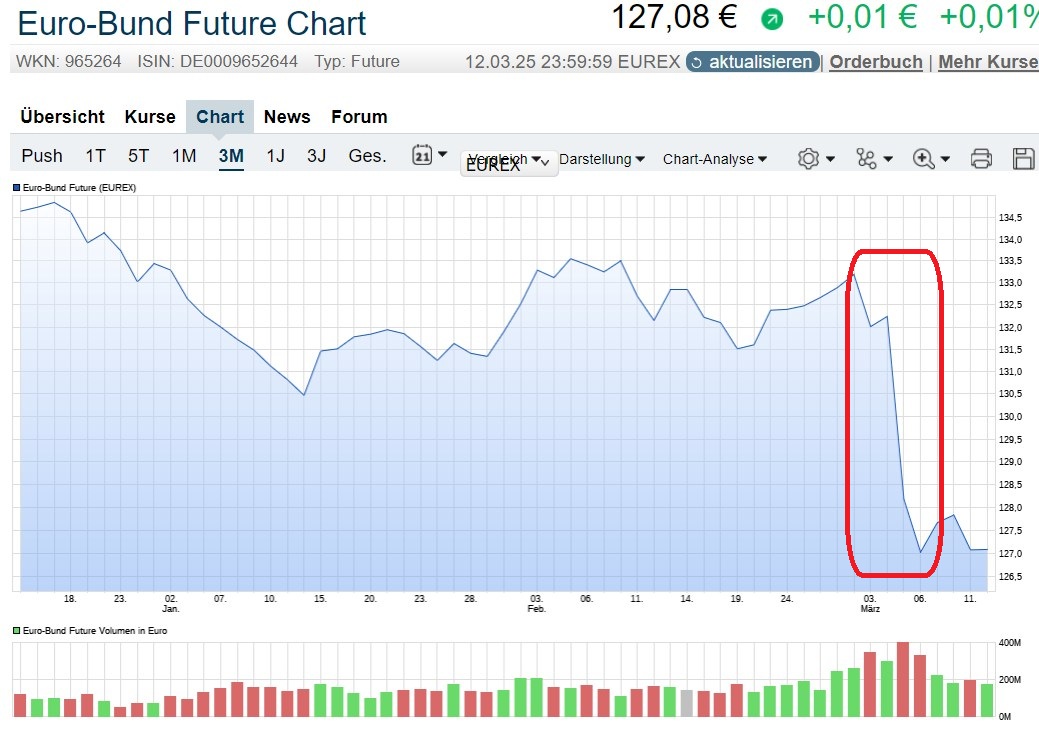Click the green price trend arrow icon

(772, 19)
